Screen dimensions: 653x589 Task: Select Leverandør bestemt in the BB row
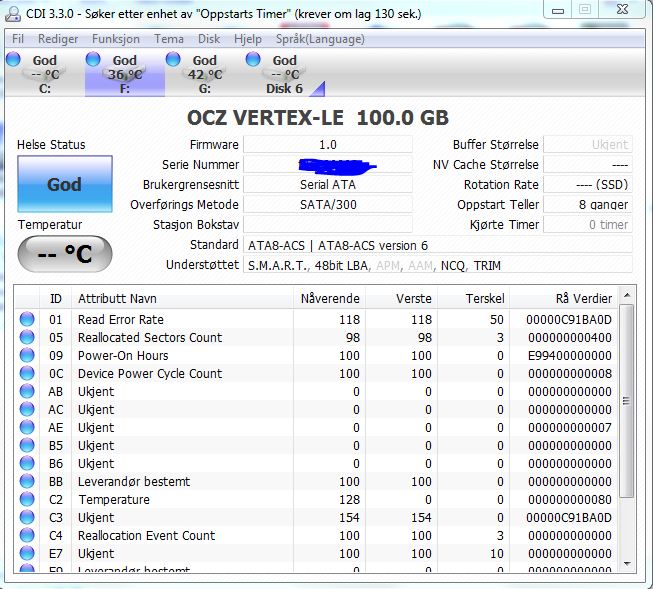click(x=134, y=482)
